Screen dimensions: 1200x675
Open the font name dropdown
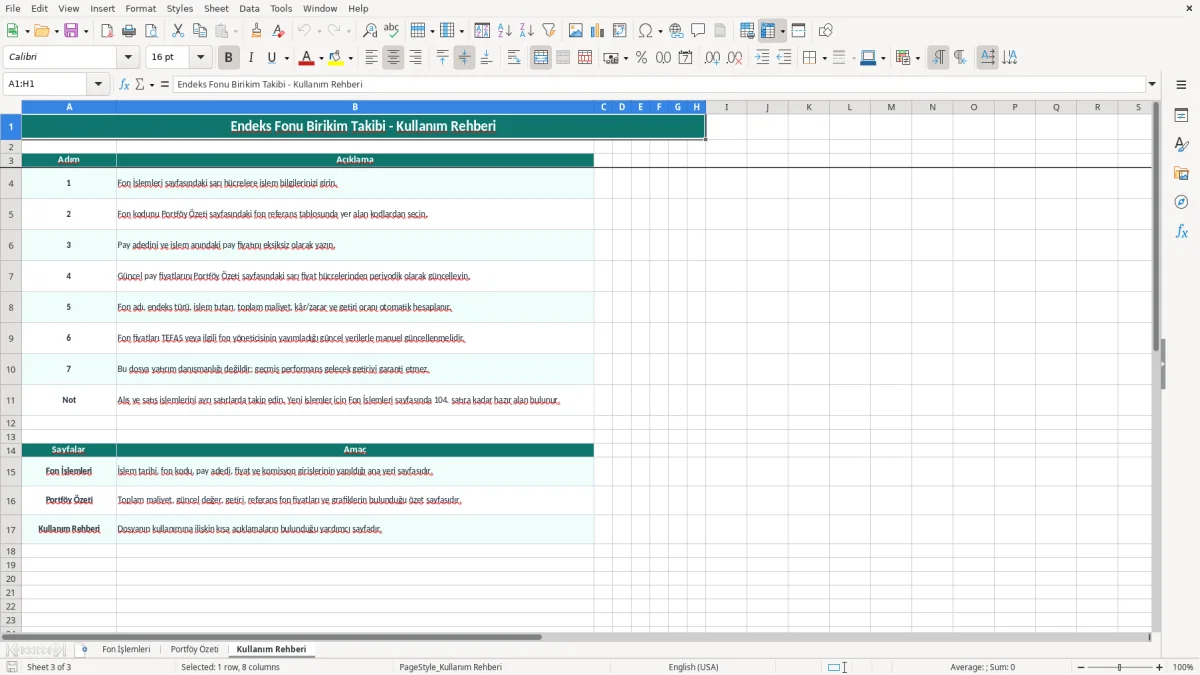[127, 58]
